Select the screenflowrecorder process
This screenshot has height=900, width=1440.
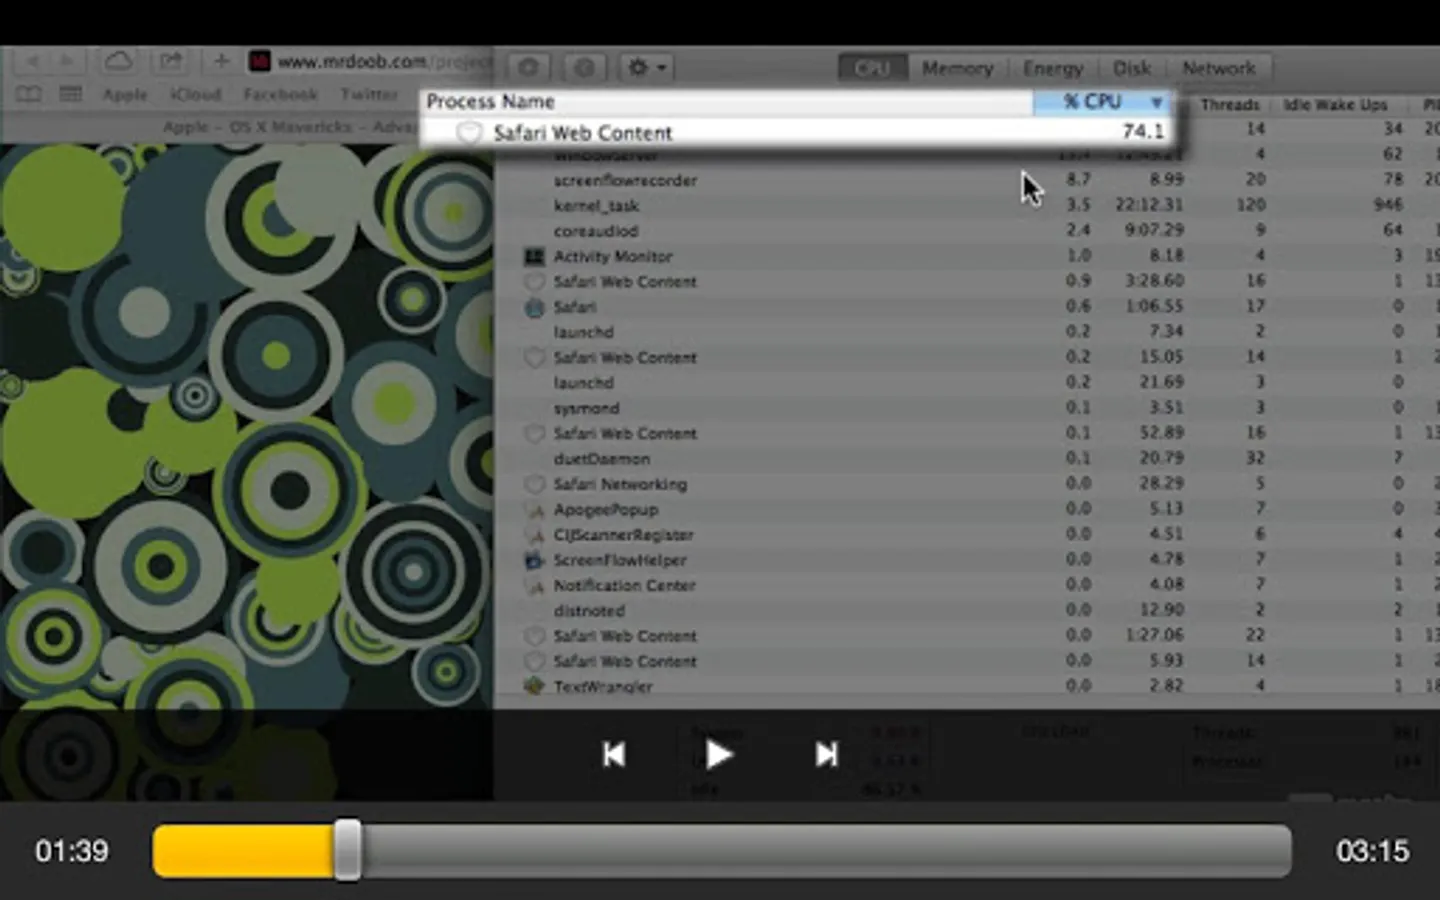(625, 180)
